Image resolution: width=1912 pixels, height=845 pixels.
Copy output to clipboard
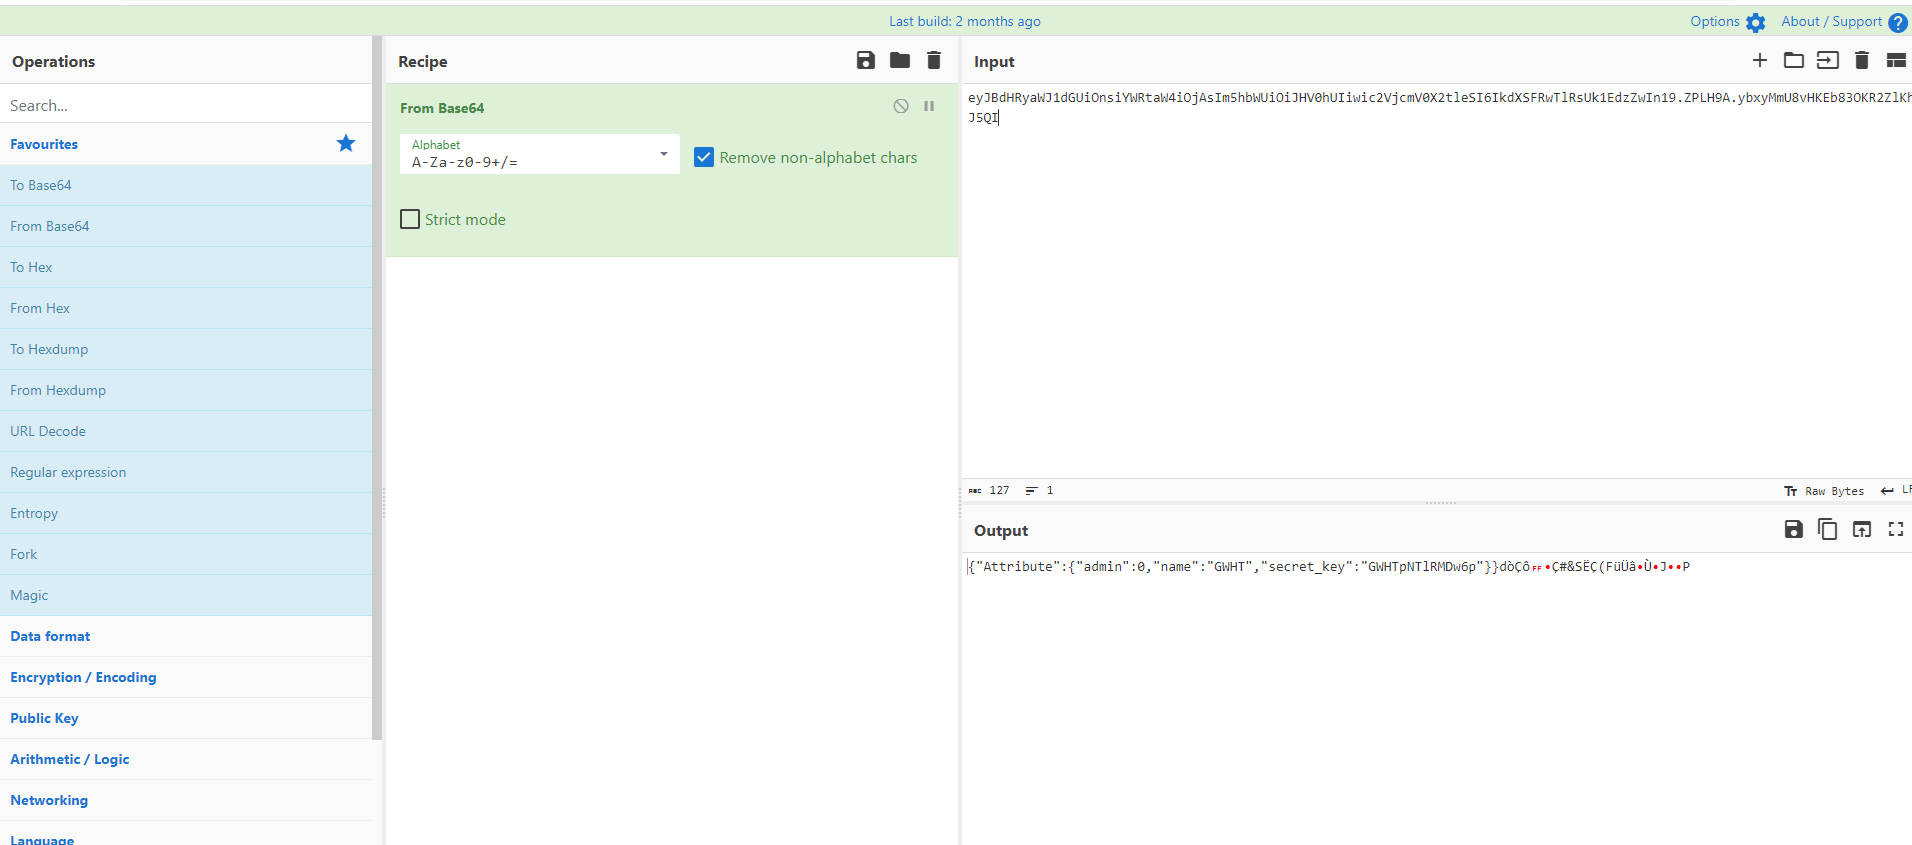[x=1827, y=530]
